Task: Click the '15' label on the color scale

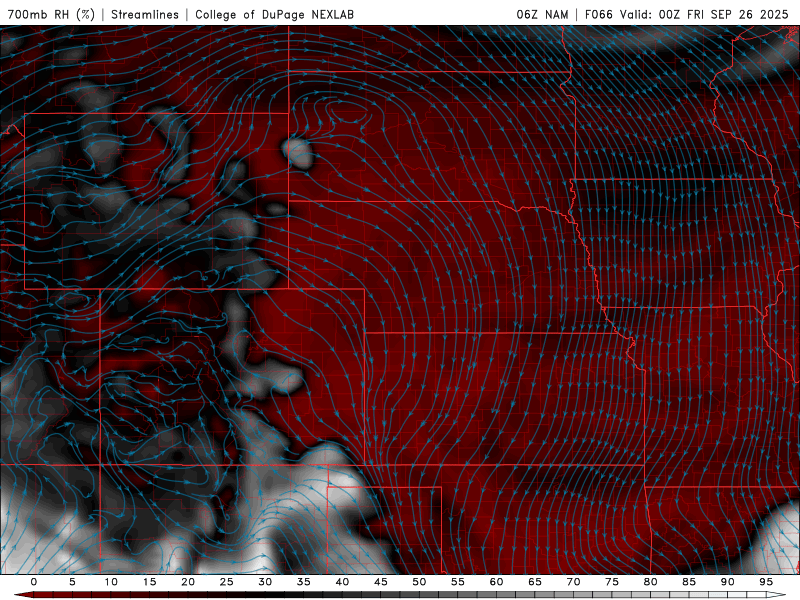Action: [149, 582]
